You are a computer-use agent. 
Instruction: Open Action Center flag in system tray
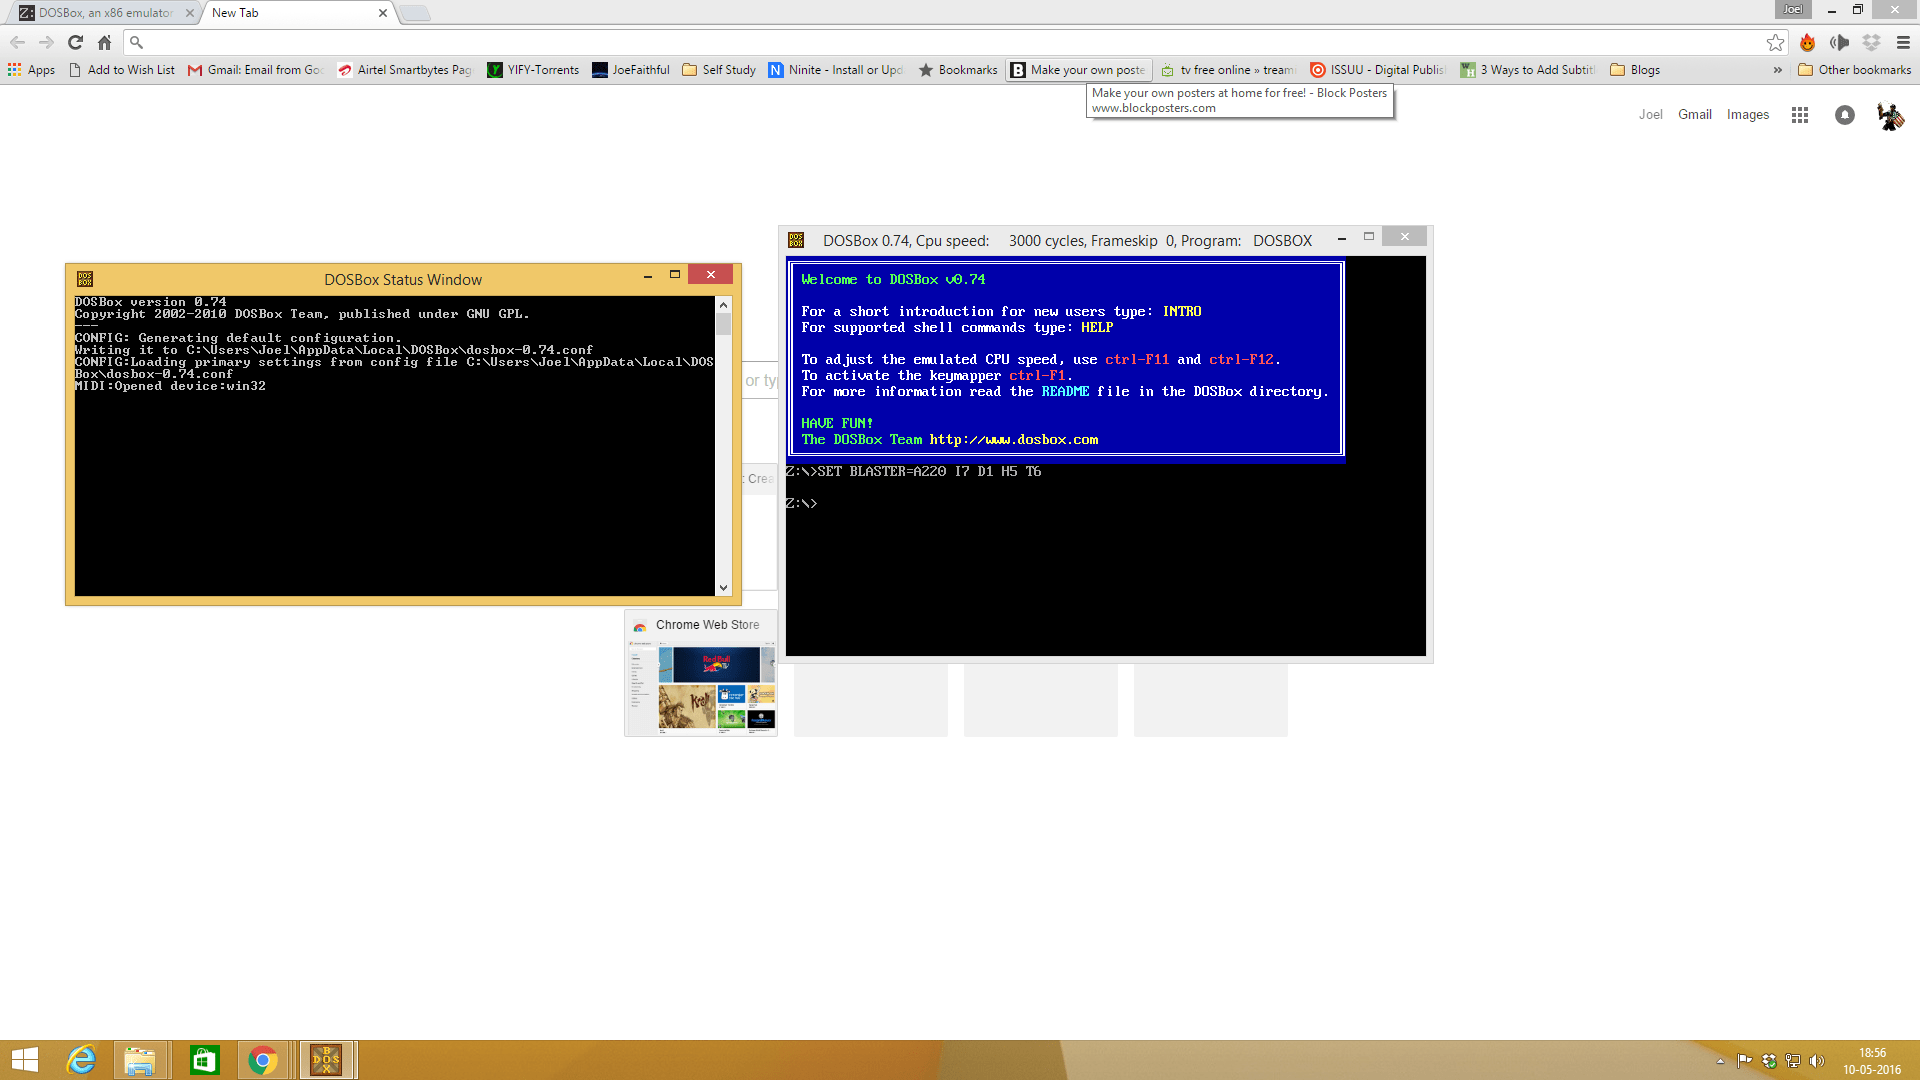click(1742, 1059)
